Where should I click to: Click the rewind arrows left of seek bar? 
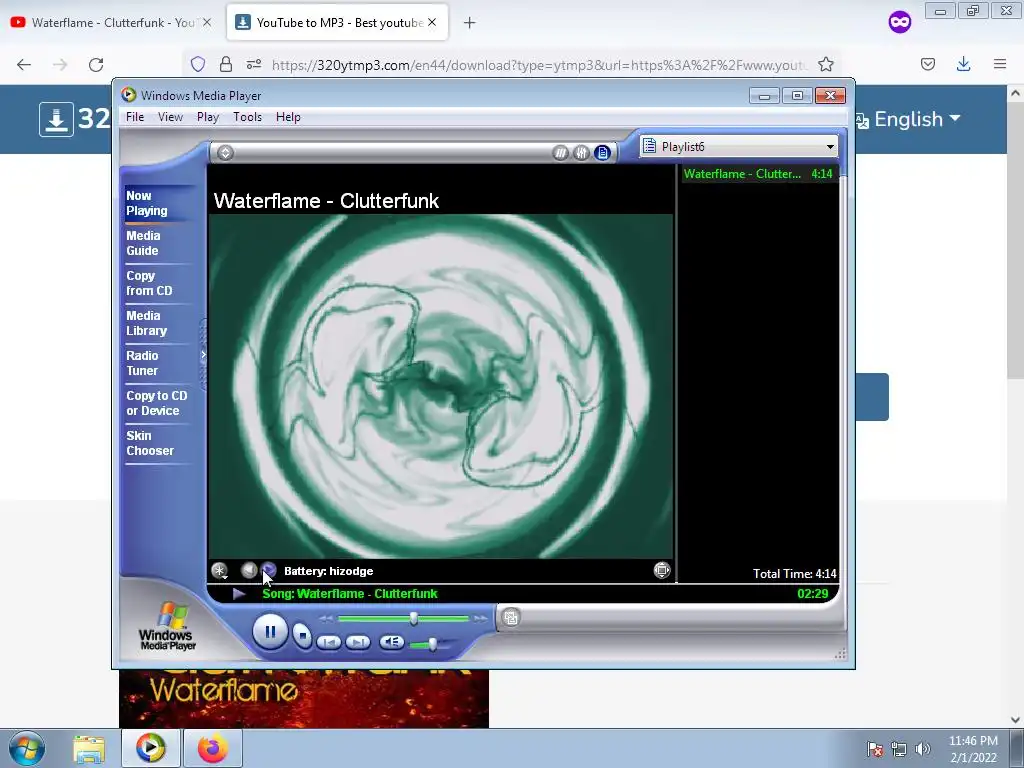pyautogui.click(x=327, y=618)
